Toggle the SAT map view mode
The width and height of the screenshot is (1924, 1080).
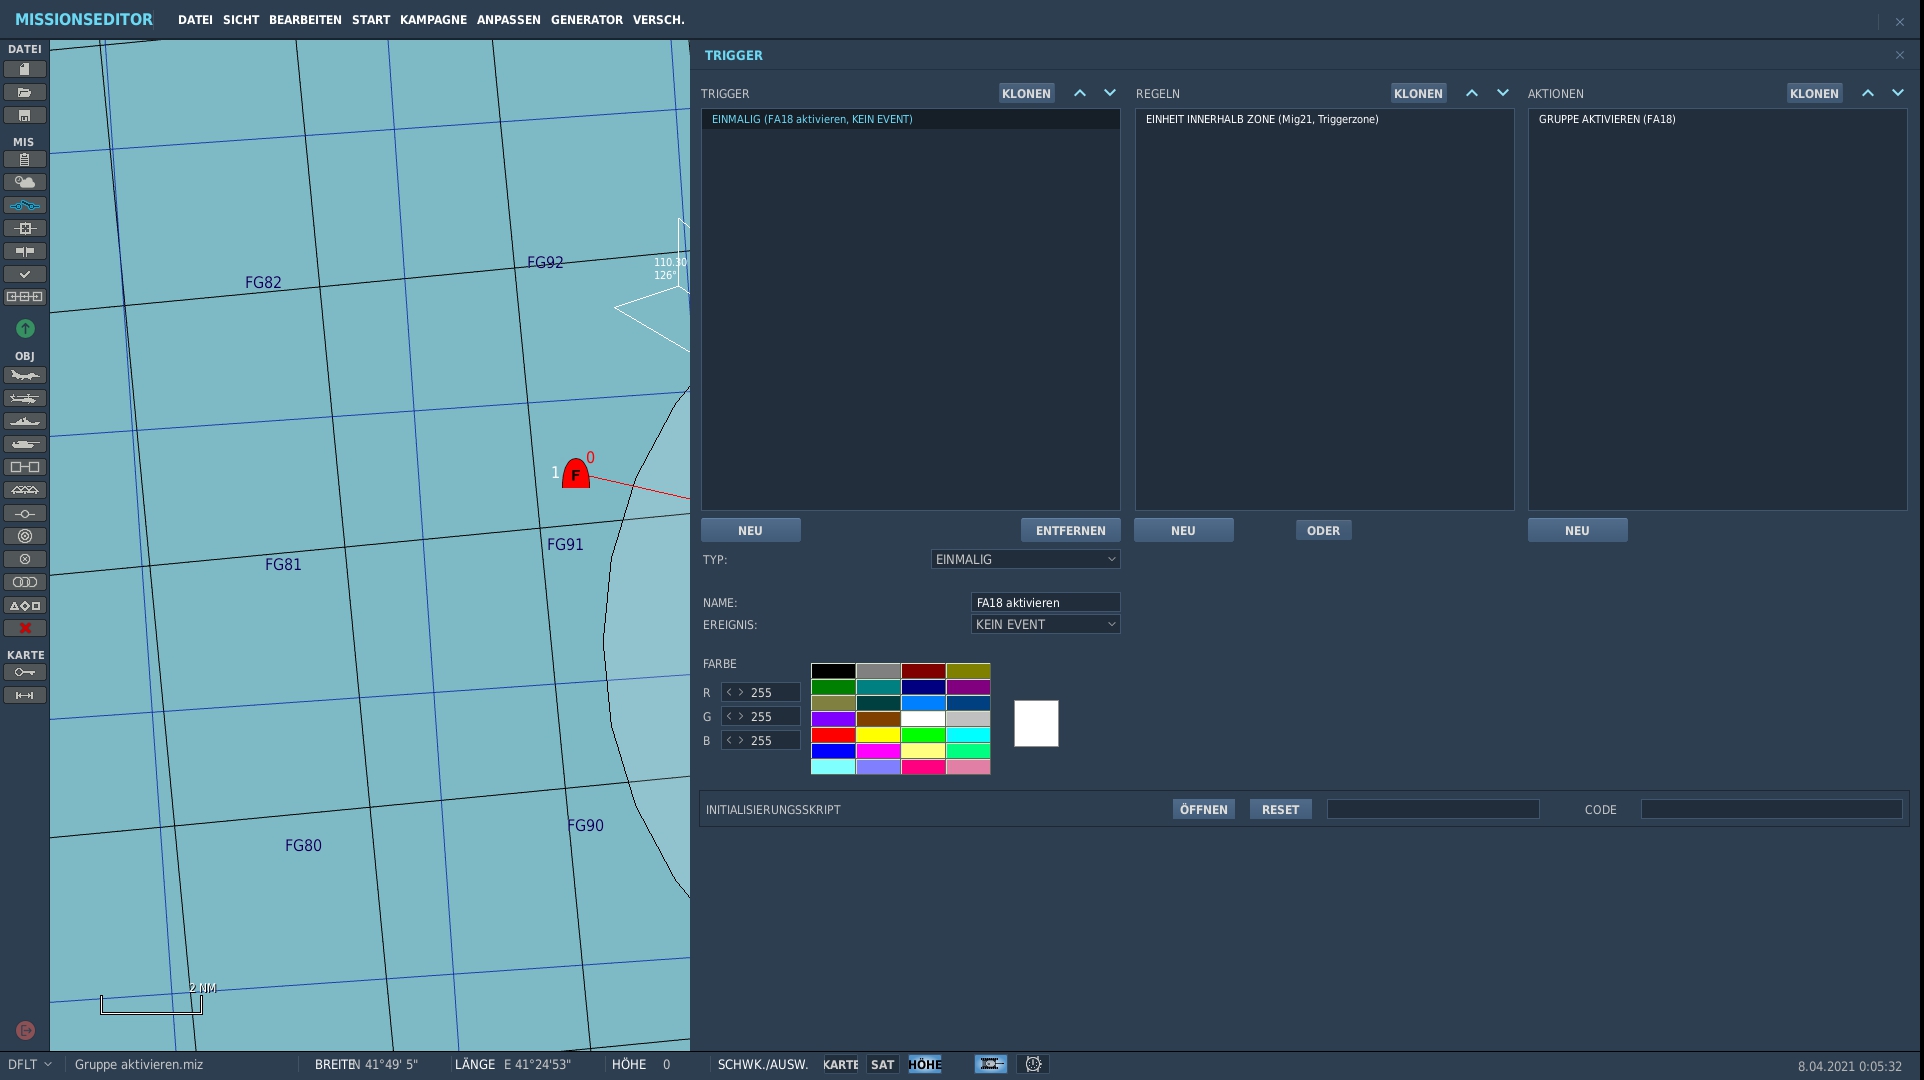(882, 1065)
